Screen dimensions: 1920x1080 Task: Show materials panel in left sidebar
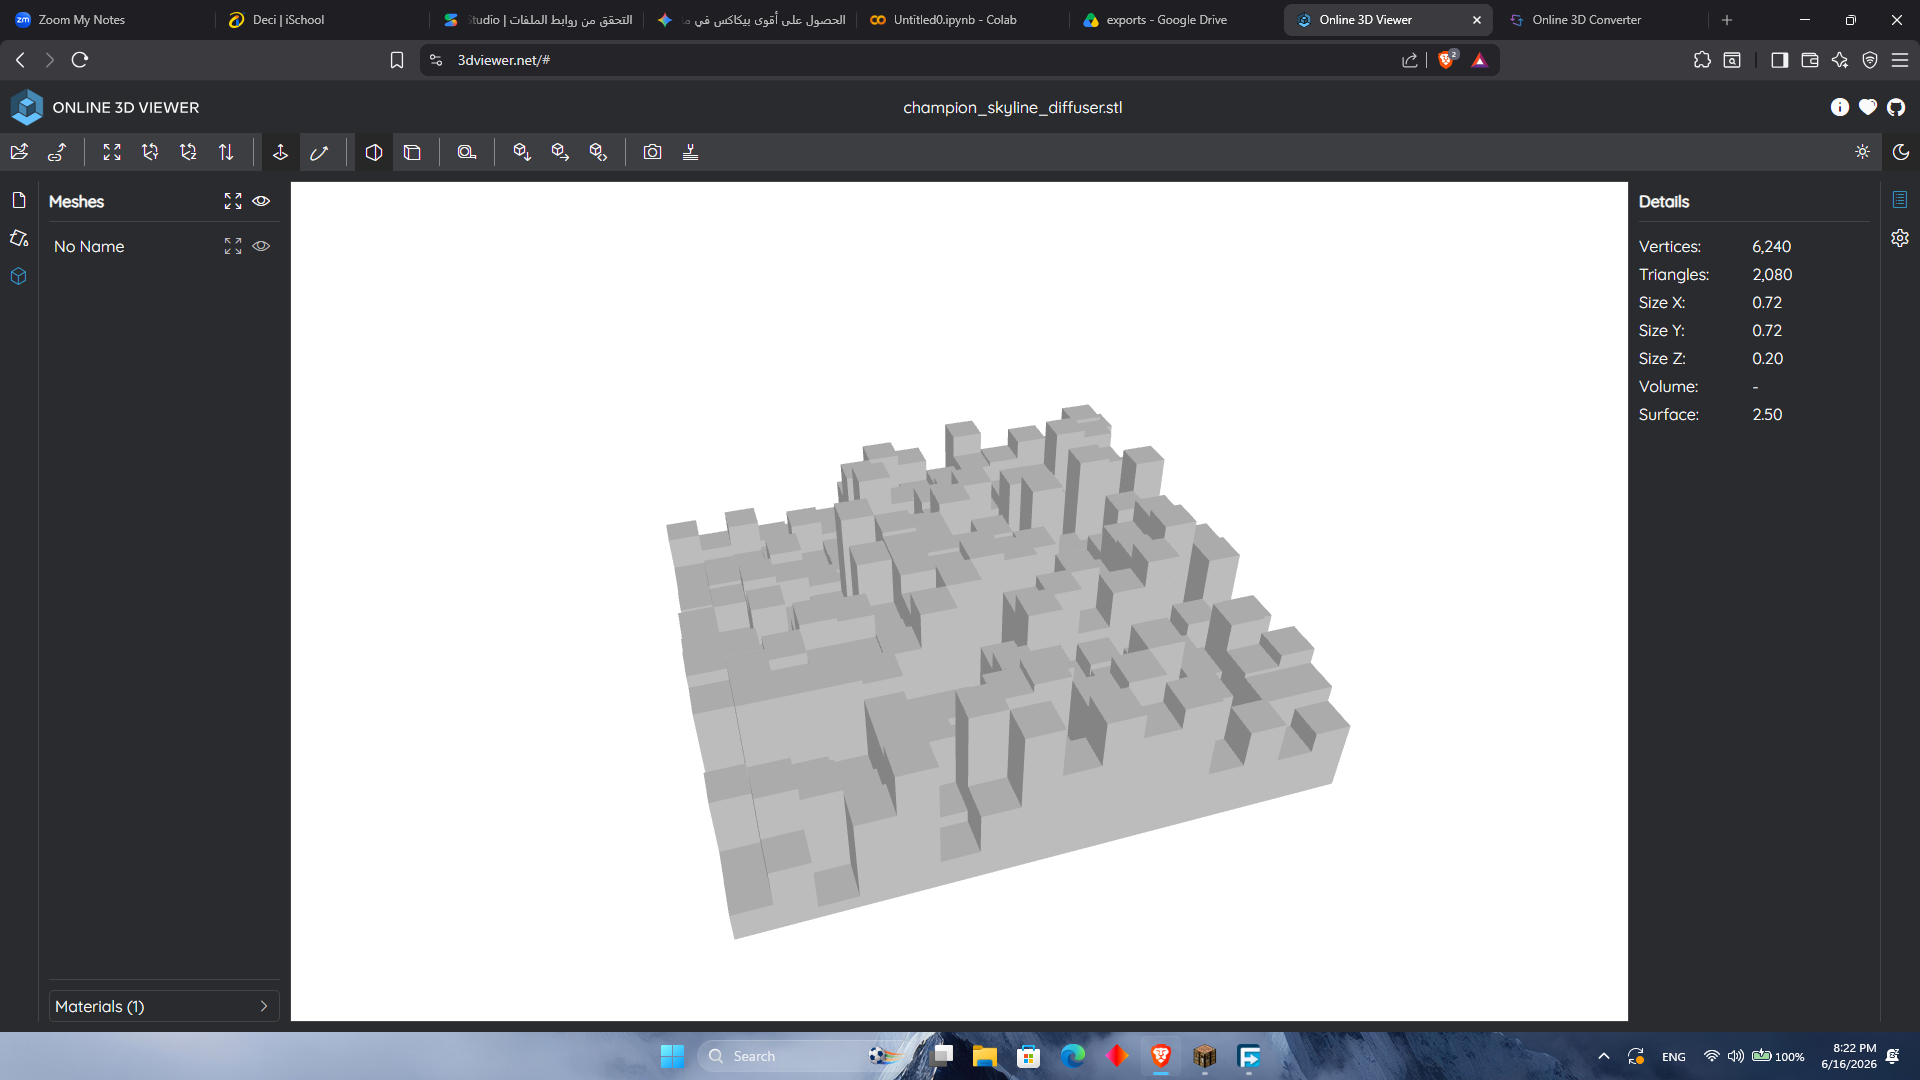point(19,238)
